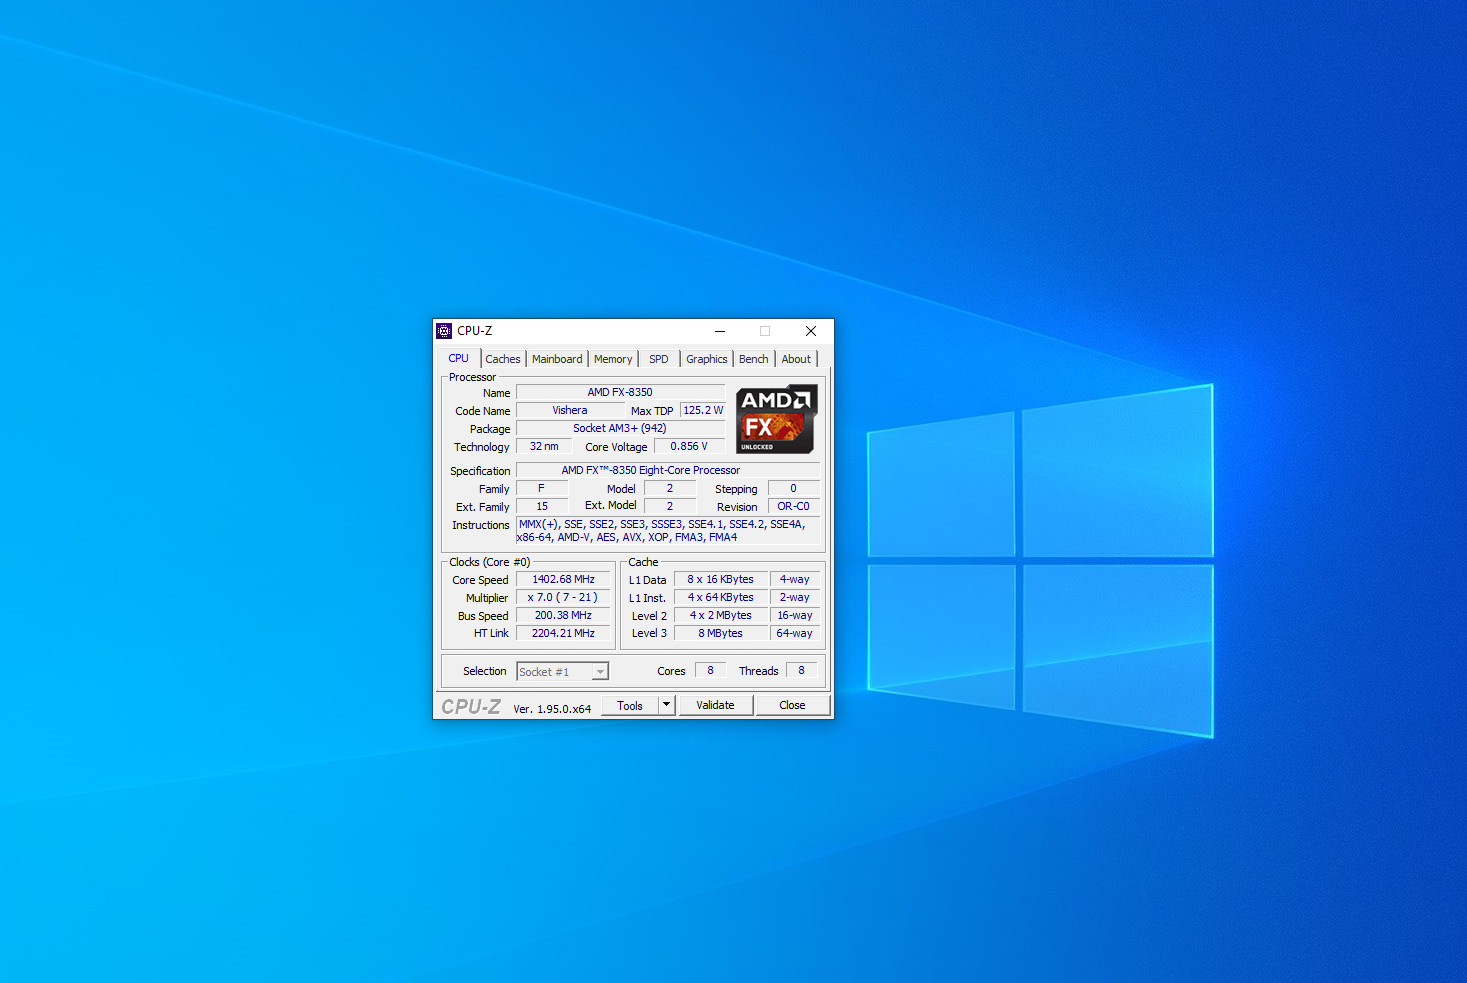The image size is (1467, 983).
Task: Click the Cores count value 8
Action: (x=711, y=670)
